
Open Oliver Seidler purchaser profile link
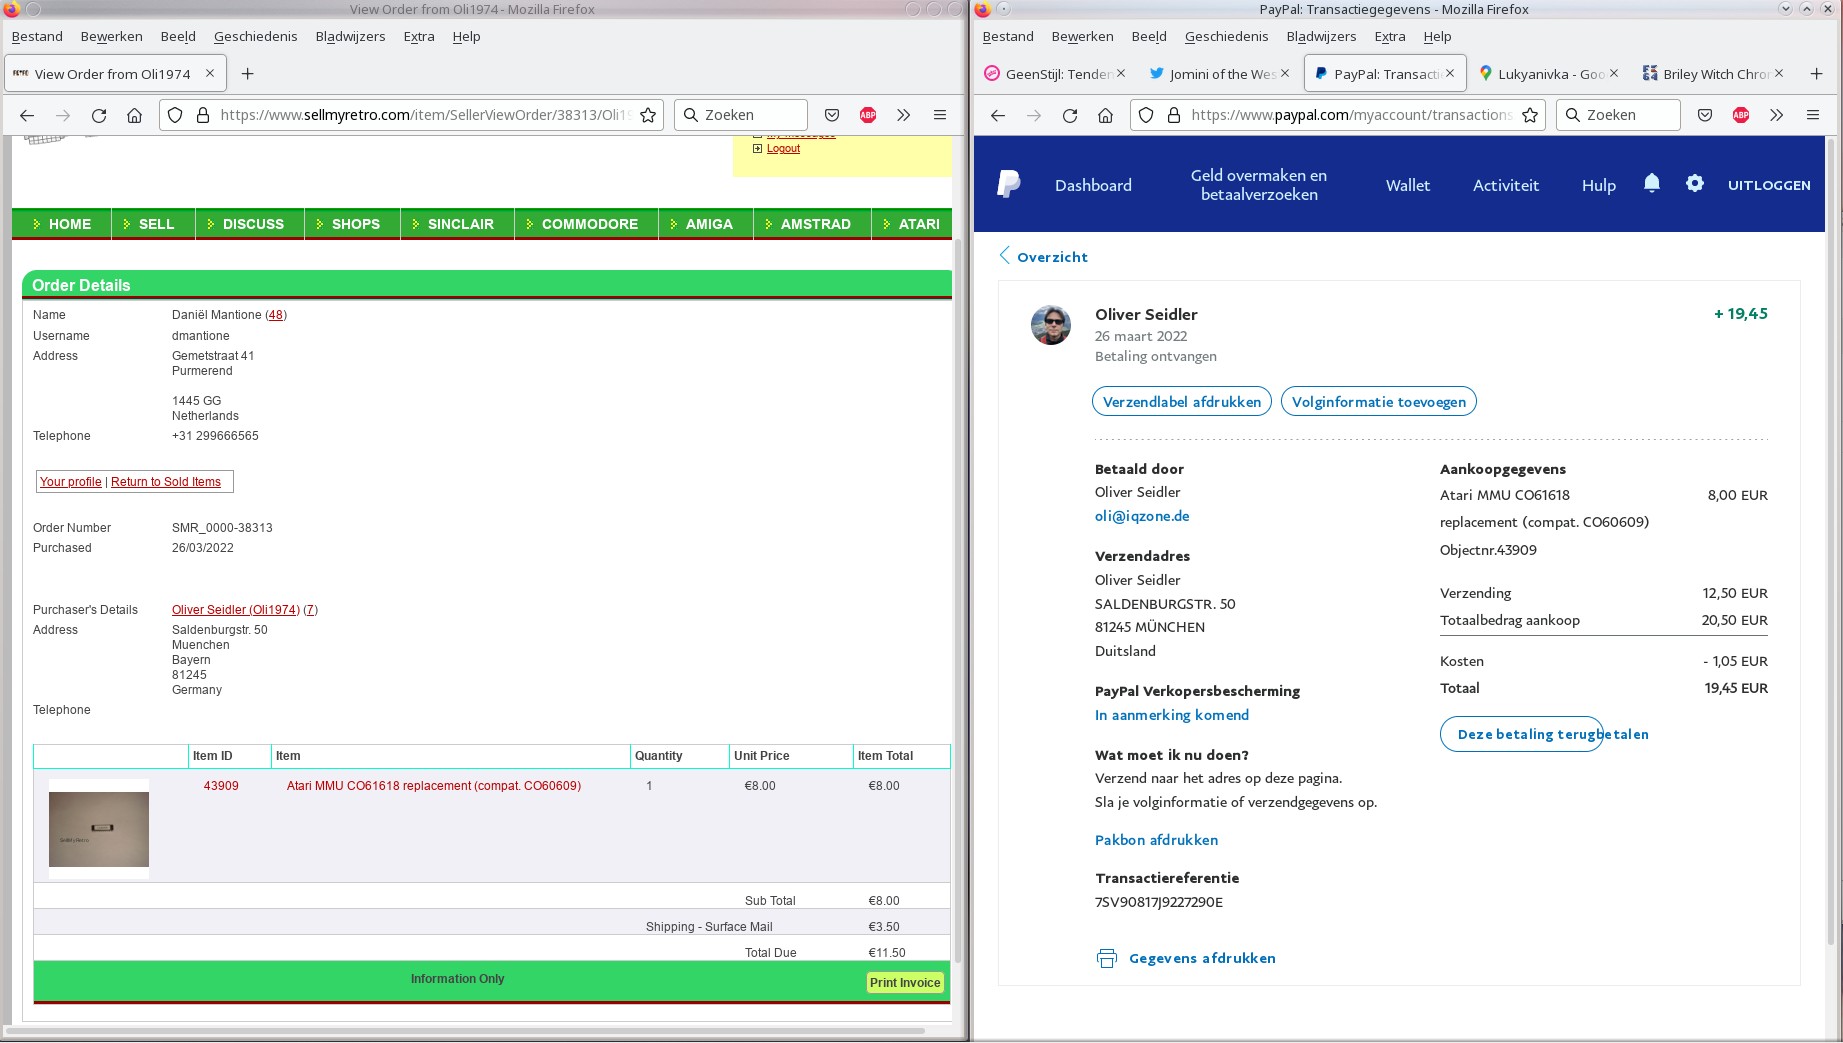pos(235,610)
